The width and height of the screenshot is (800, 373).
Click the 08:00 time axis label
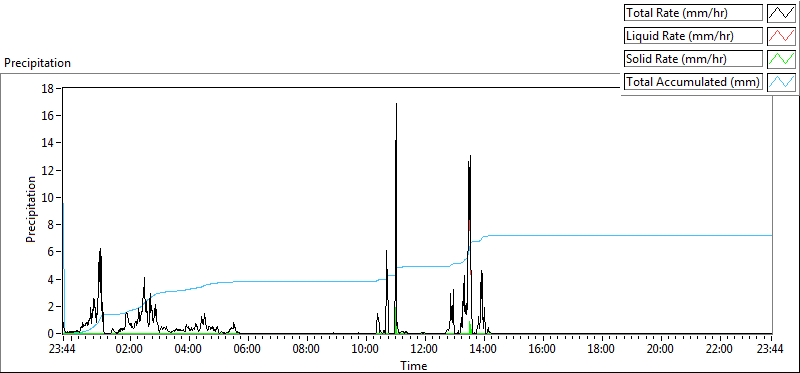pyautogui.click(x=307, y=350)
